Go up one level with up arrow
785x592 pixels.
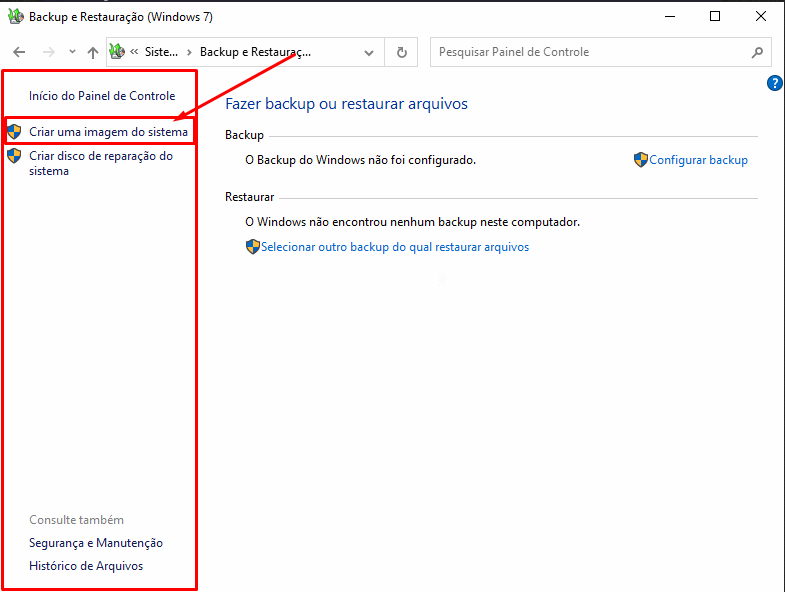93,52
